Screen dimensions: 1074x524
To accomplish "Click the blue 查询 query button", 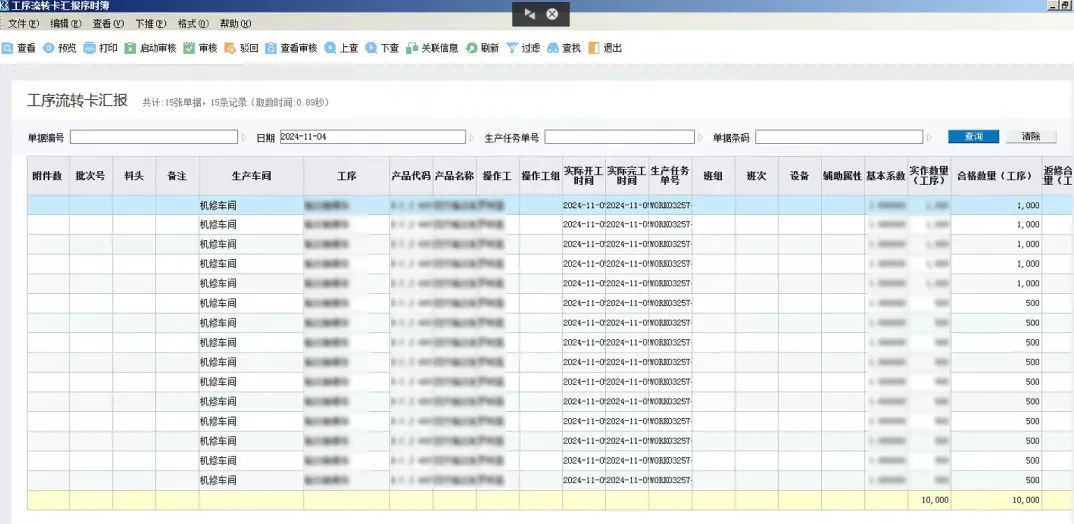I will tap(973, 137).
